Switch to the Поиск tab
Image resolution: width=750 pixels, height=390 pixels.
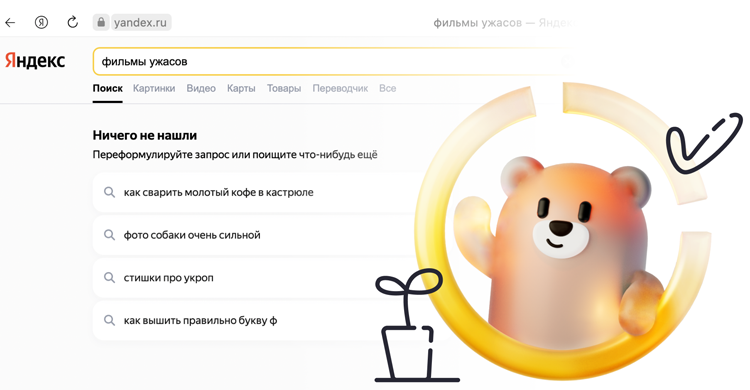coord(108,88)
